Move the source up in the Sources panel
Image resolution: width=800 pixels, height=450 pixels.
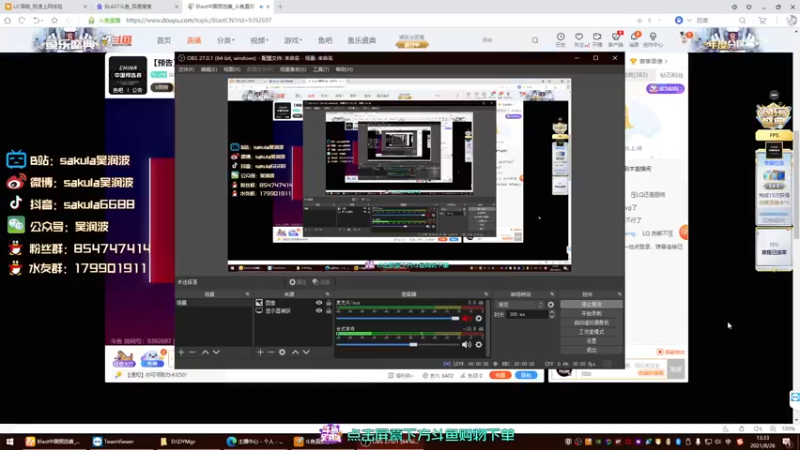pos(295,352)
